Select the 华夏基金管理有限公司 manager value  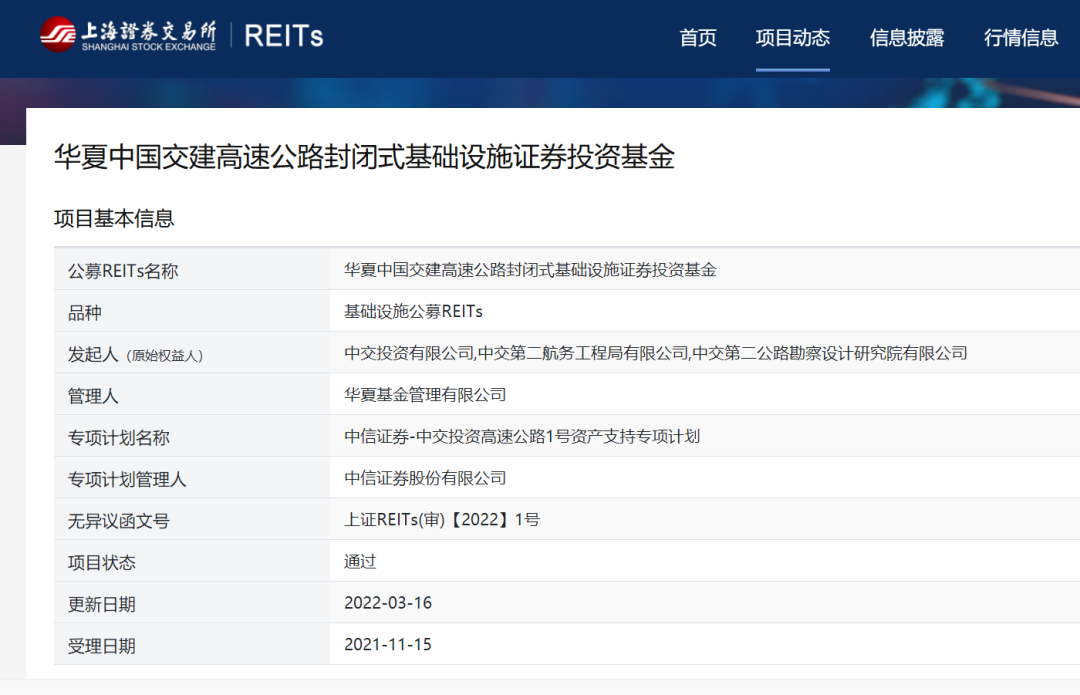pos(425,395)
